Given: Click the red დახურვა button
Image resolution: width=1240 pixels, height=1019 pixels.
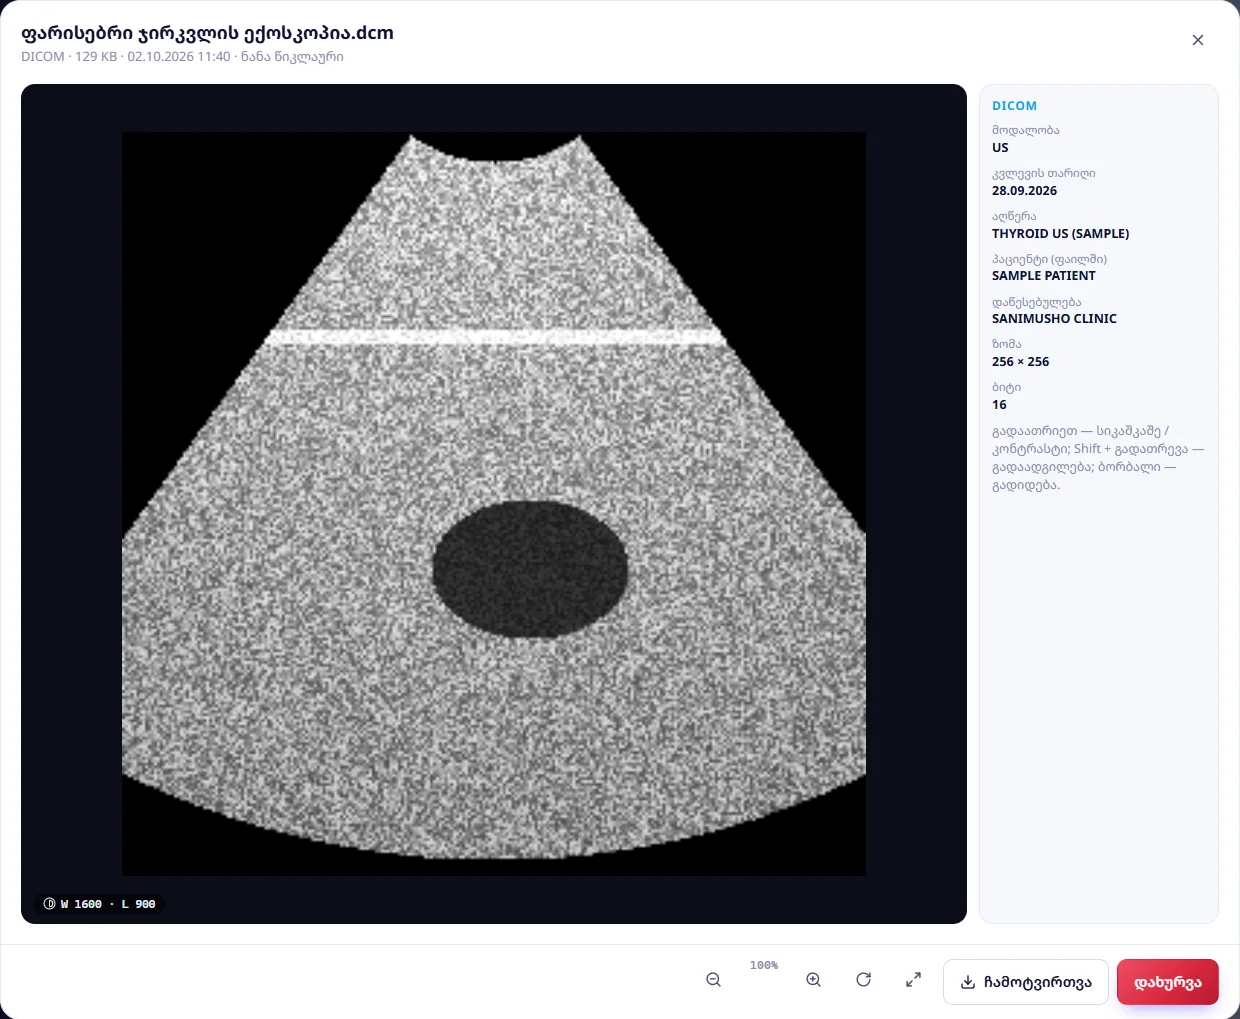Looking at the screenshot, I should 1167,982.
